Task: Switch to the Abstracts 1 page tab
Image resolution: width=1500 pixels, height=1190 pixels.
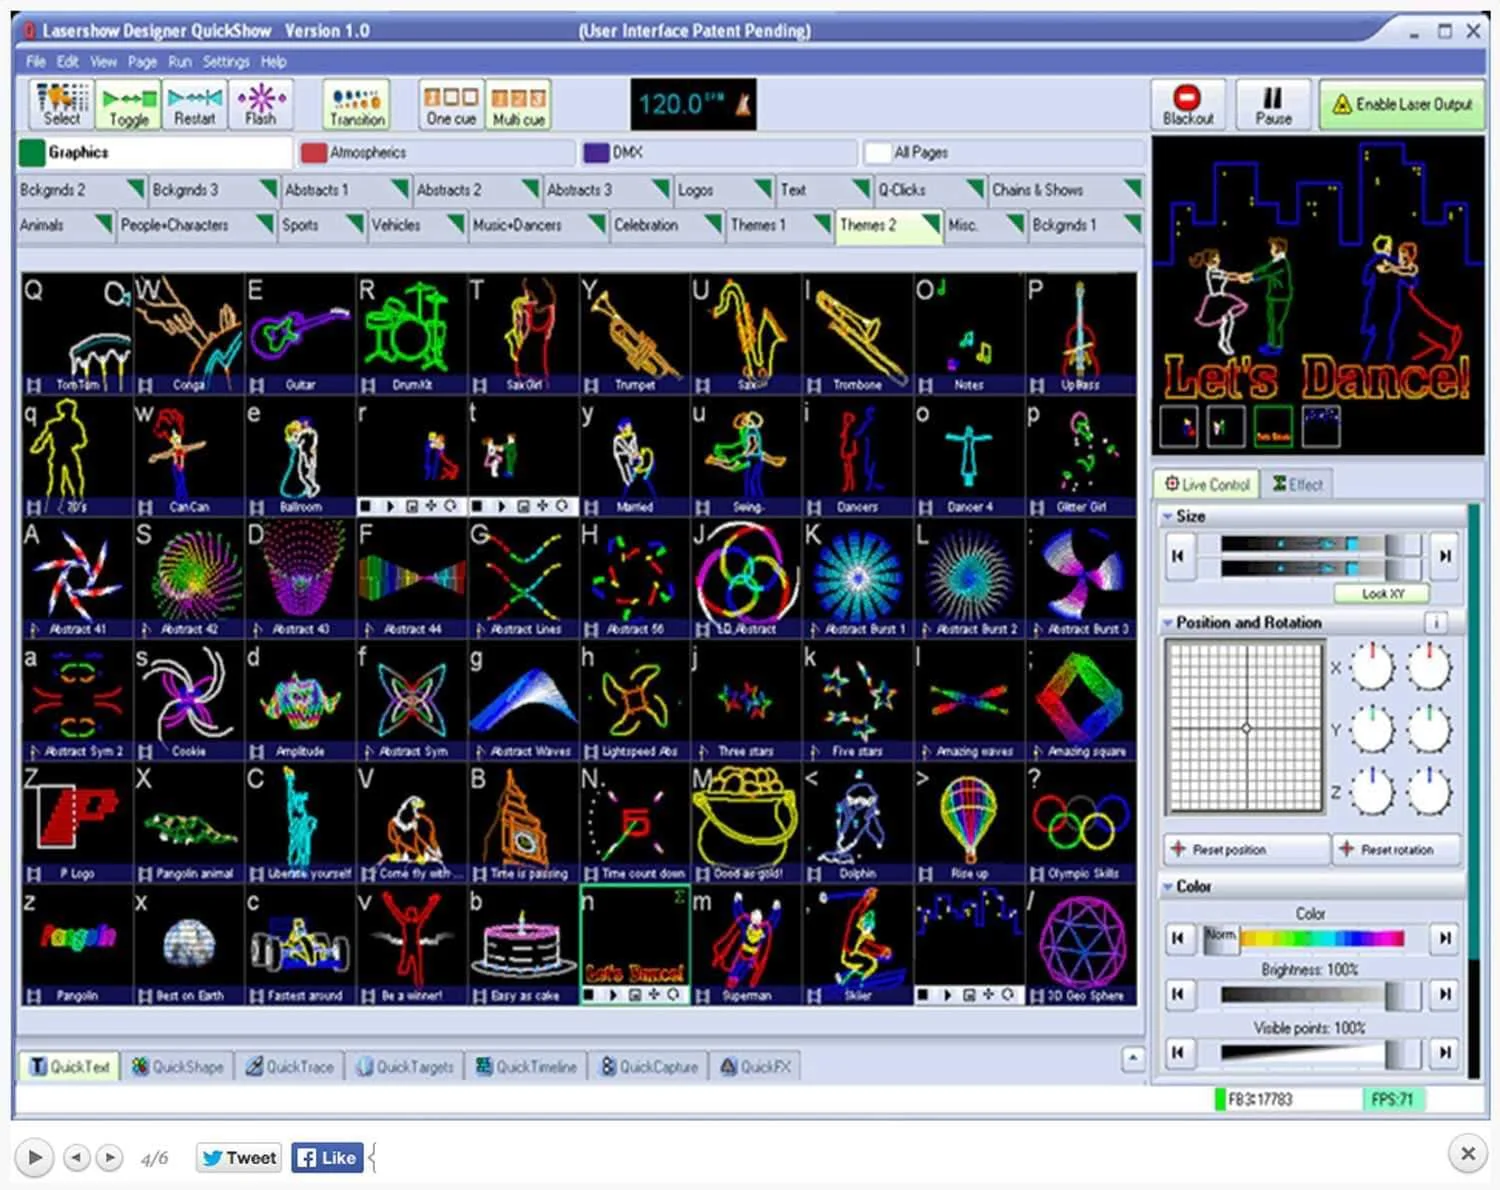Action: [346, 190]
